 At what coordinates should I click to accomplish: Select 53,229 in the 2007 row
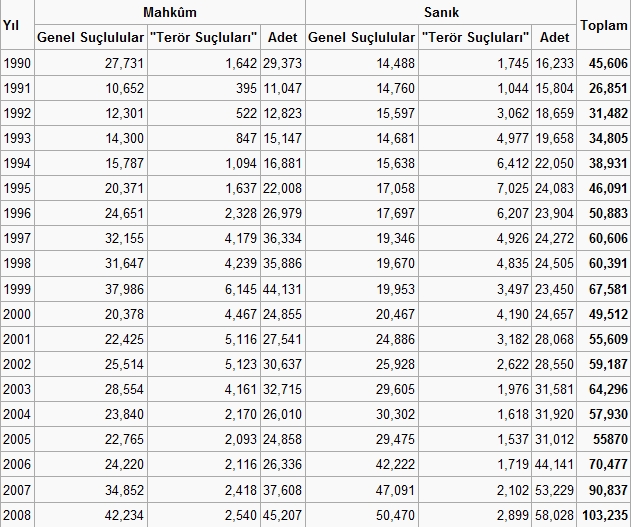(x=555, y=491)
